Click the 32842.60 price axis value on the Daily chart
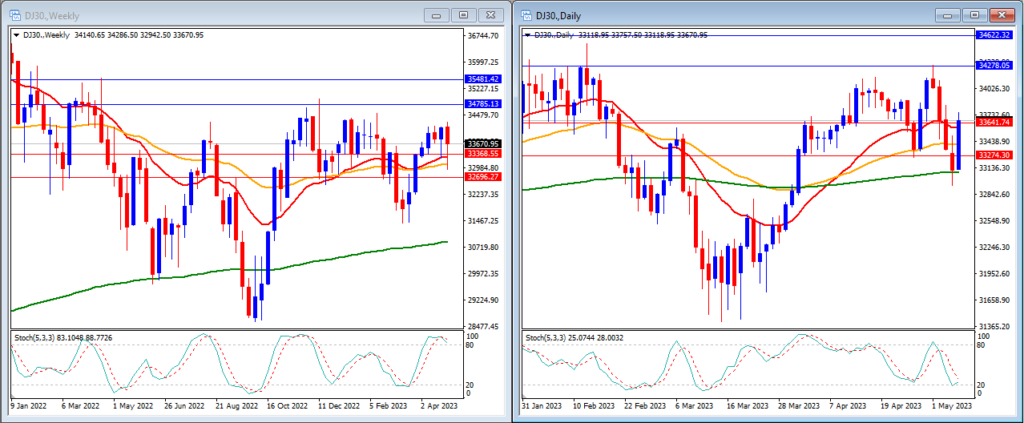This screenshot has height=423, width=1024. coord(994,195)
